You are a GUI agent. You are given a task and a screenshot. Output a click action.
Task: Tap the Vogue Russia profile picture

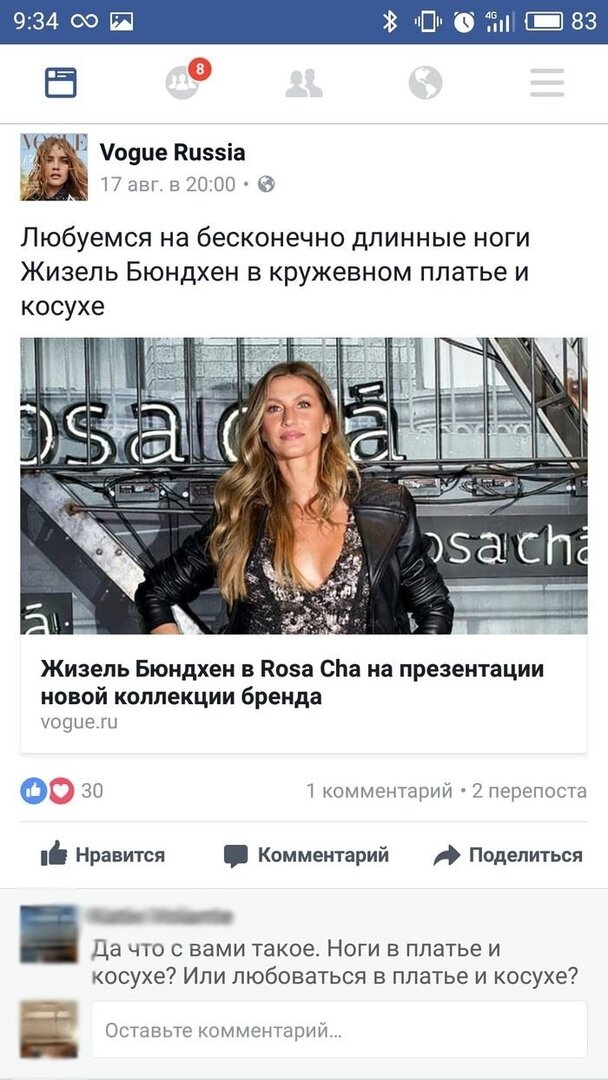(54, 167)
